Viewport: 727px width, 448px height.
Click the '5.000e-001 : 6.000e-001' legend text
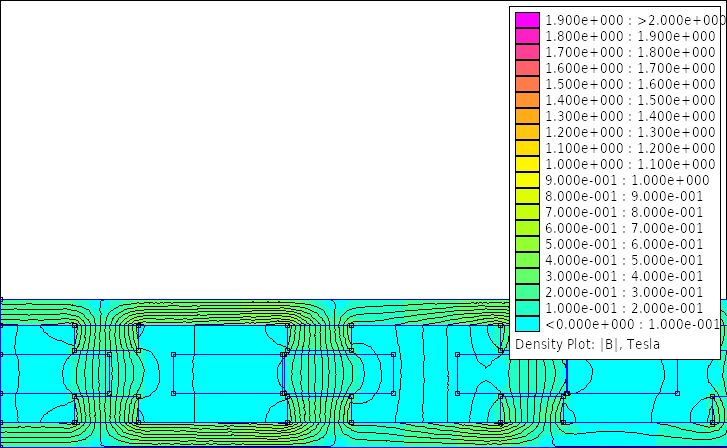click(624, 244)
